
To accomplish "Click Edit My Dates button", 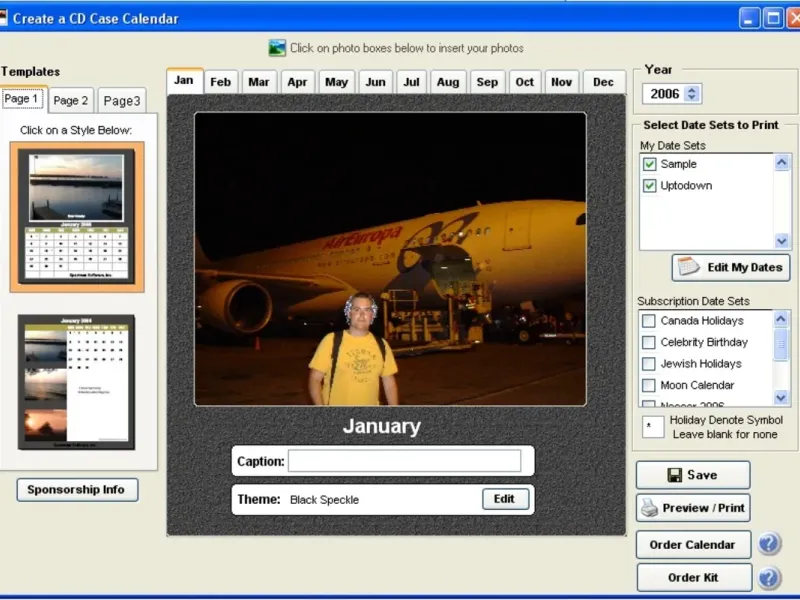I will click(731, 267).
